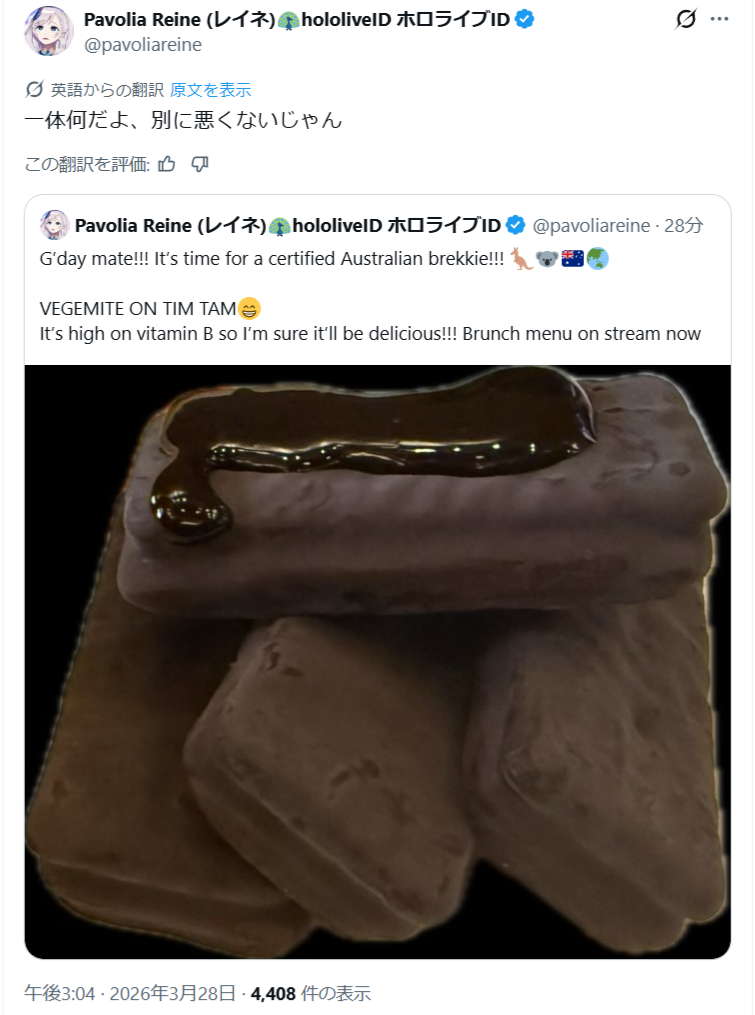Rate the translation with thumbs up
The width and height of the screenshot is (755, 1015).
[167, 164]
